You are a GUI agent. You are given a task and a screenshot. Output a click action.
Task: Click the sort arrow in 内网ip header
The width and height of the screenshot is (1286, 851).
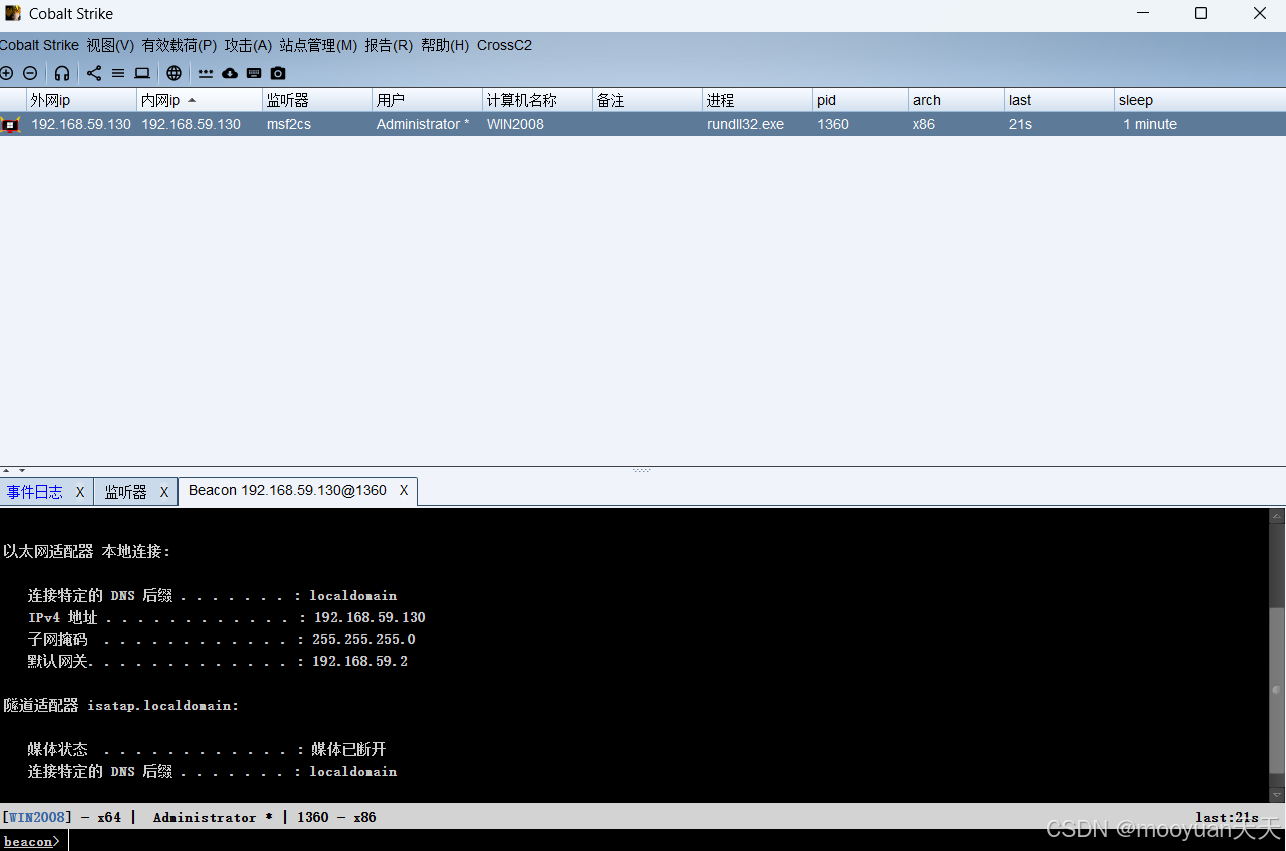[x=192, y=100]
